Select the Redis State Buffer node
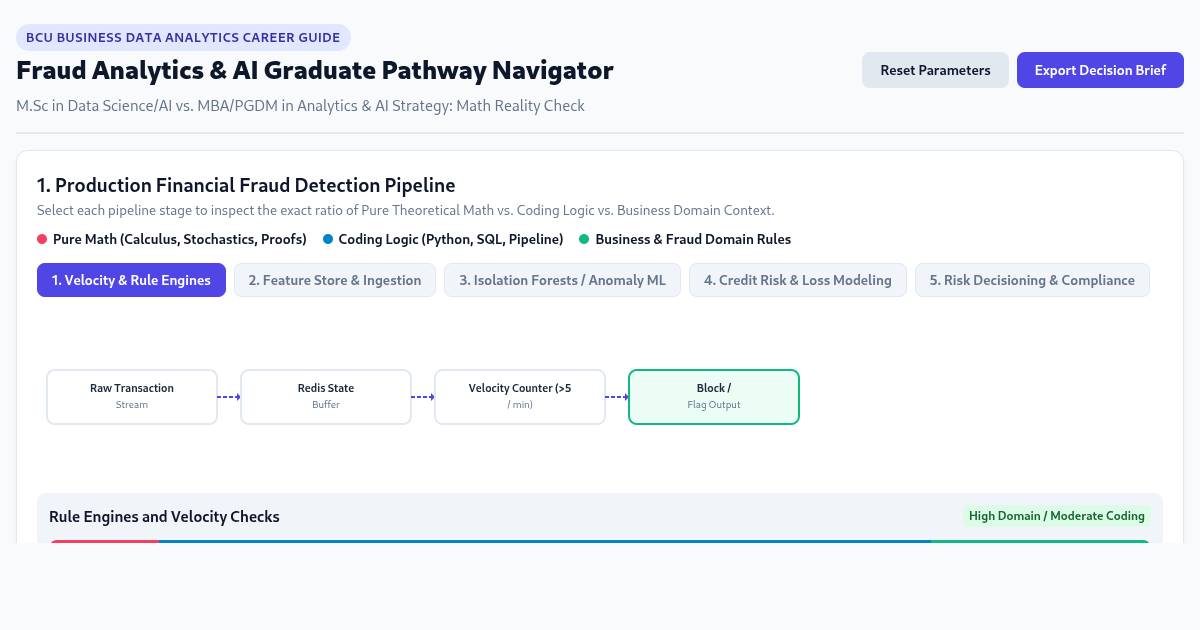1200x630 pixels. click(326, 397)
